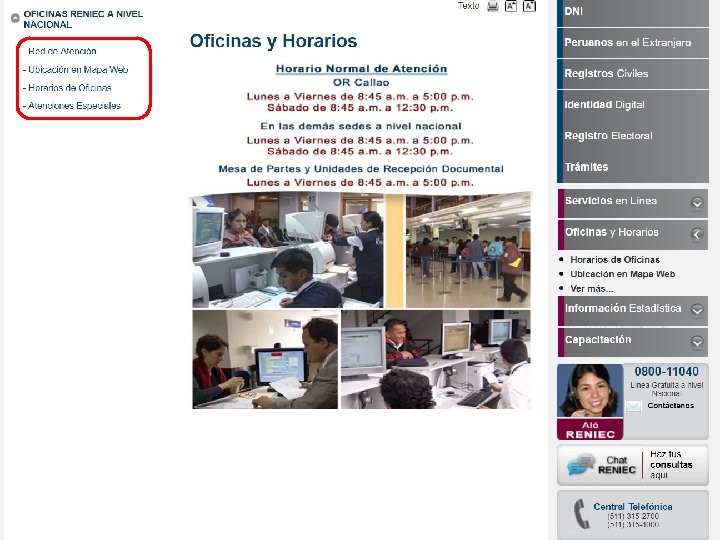Collapse the Oficinas y Horarios section arrow
The width and height of the screenshot is (720, 540).
pos(697,234)
